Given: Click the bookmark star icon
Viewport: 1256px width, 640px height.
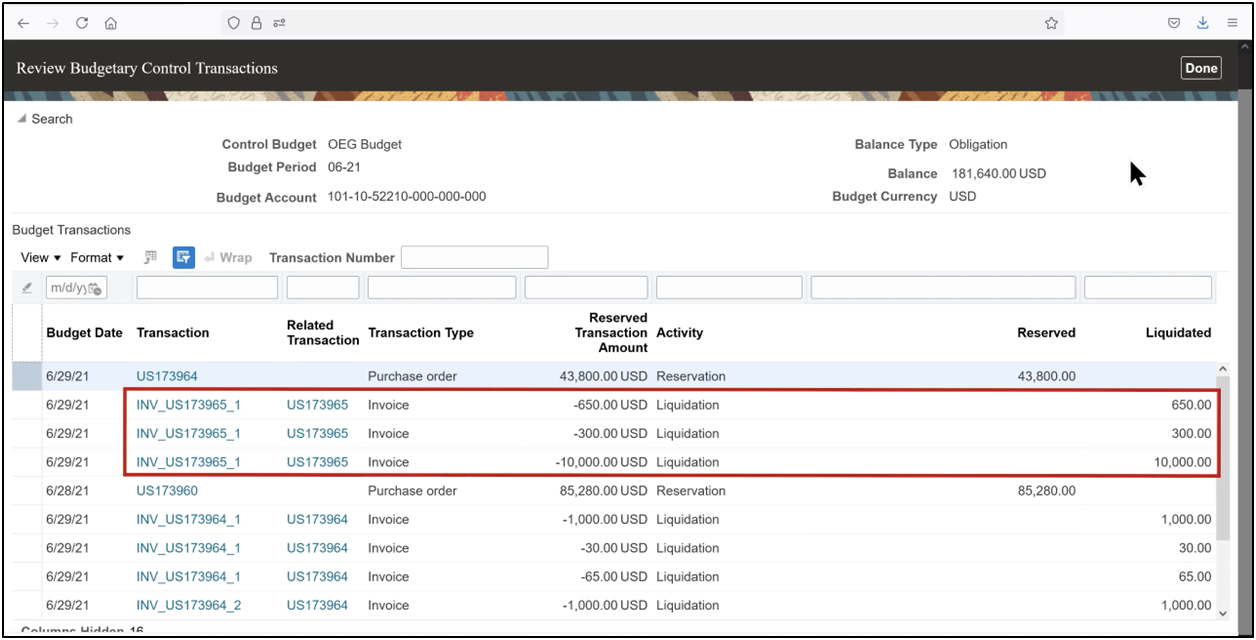Looking at the screenshot, I should (1051, 22).
